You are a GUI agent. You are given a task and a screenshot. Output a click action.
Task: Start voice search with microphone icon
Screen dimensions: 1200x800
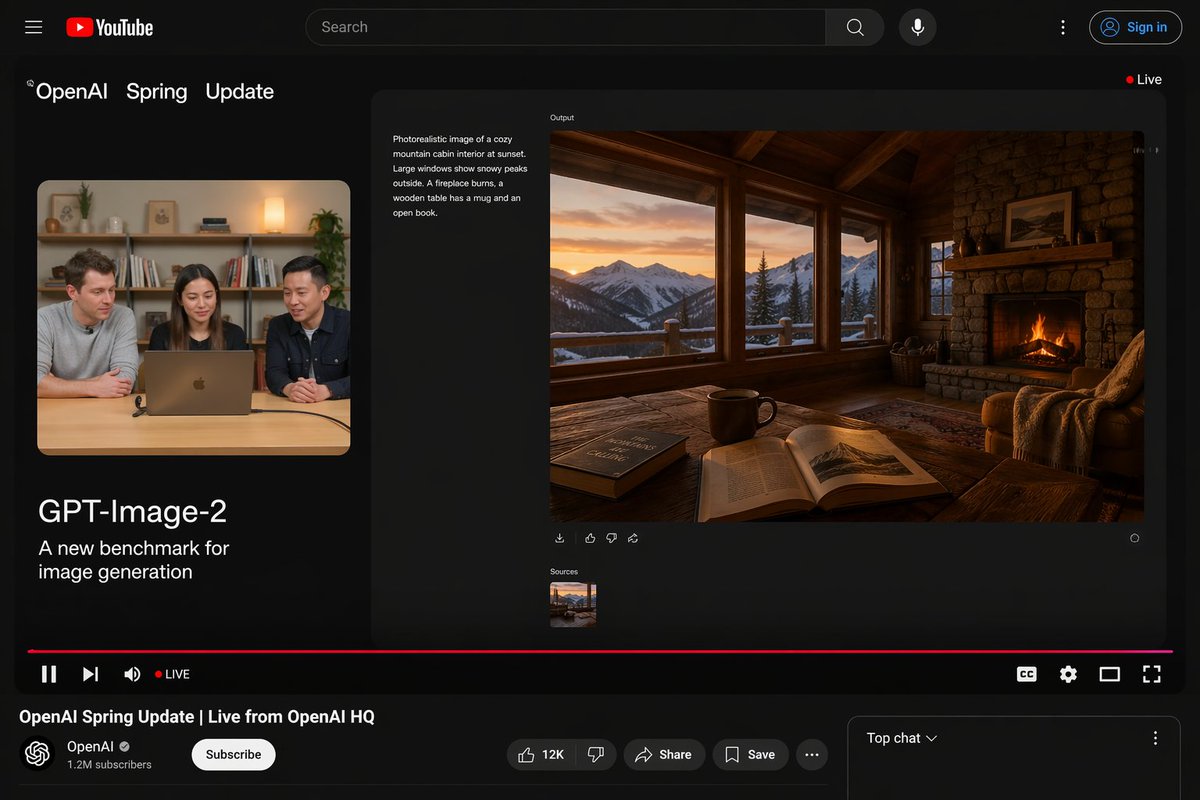coord(917,27)
